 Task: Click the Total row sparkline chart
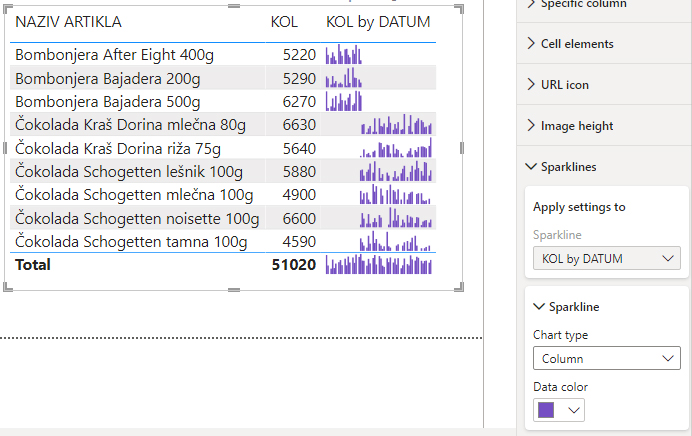tap(379, 265)
